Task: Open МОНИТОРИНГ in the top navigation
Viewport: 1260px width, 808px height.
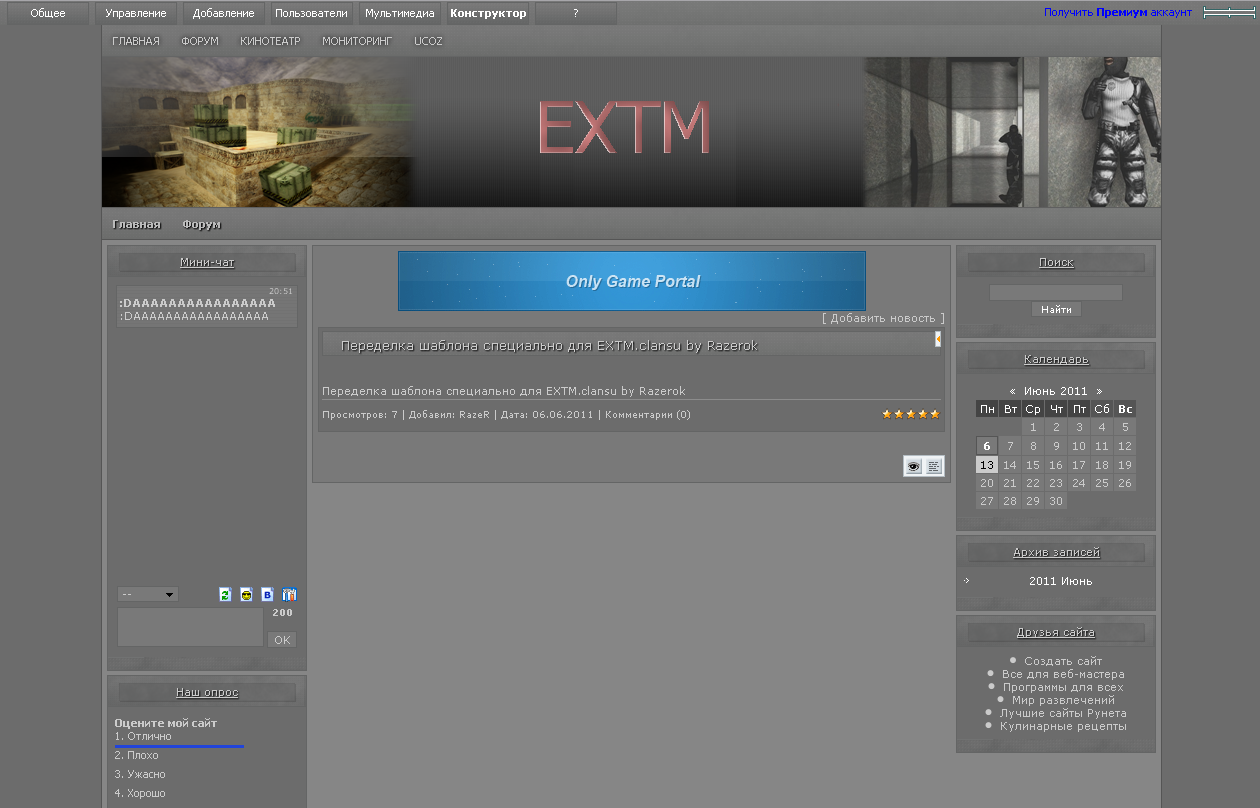Action: tap(357, 41)
